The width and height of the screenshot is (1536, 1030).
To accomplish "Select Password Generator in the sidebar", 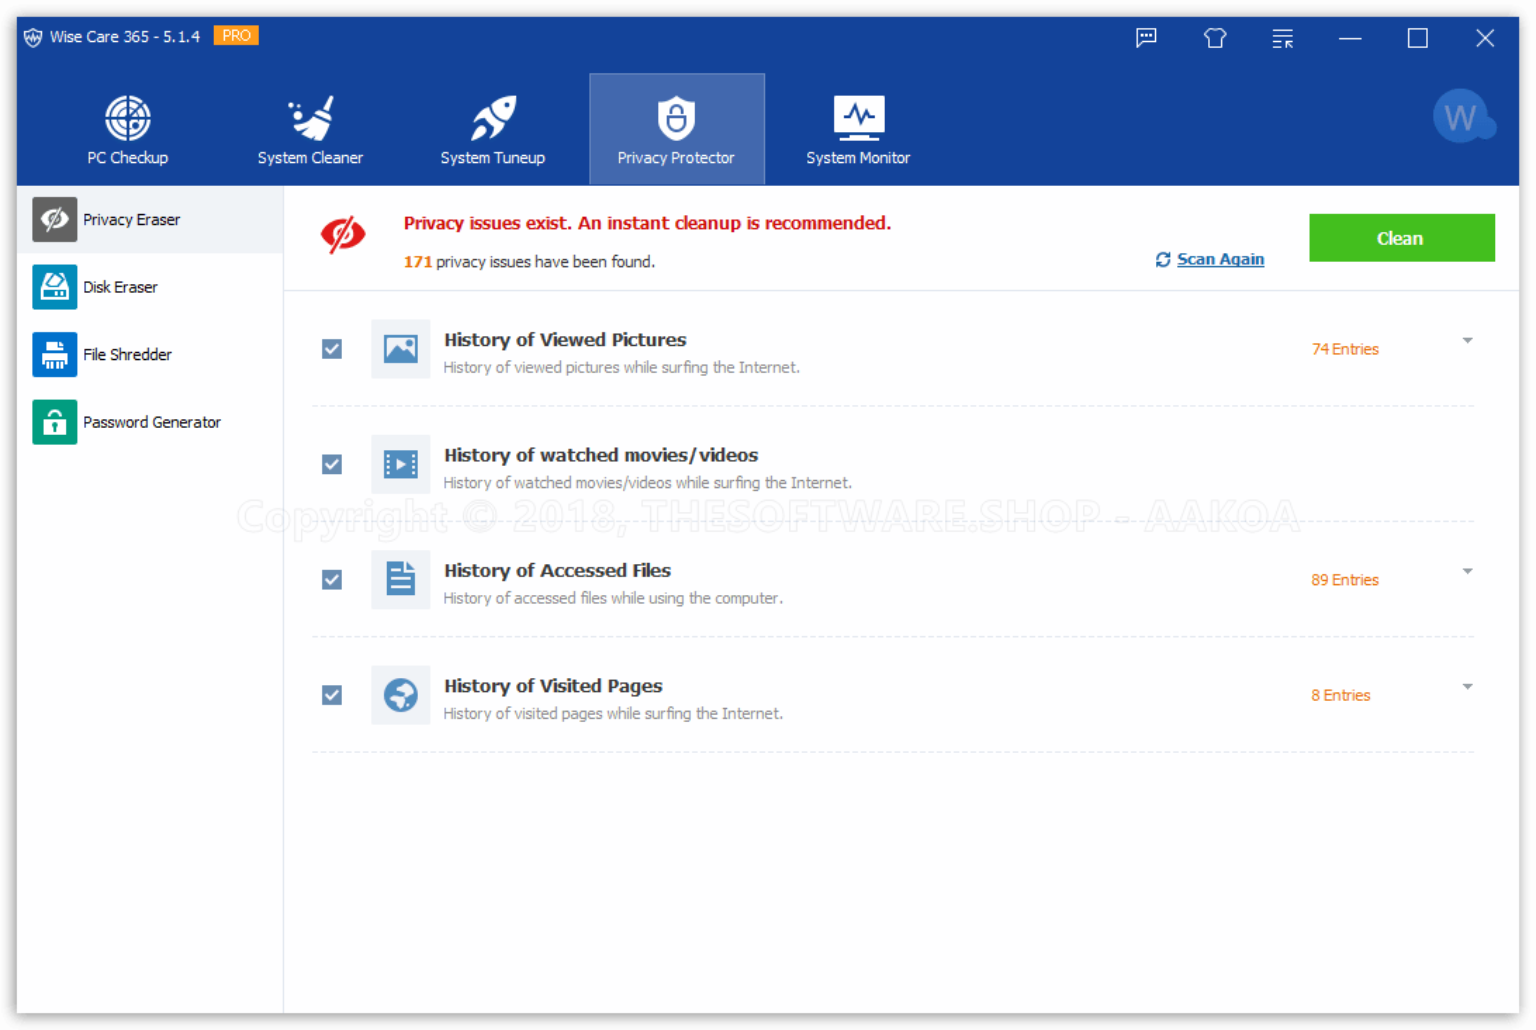I will 150,422.
